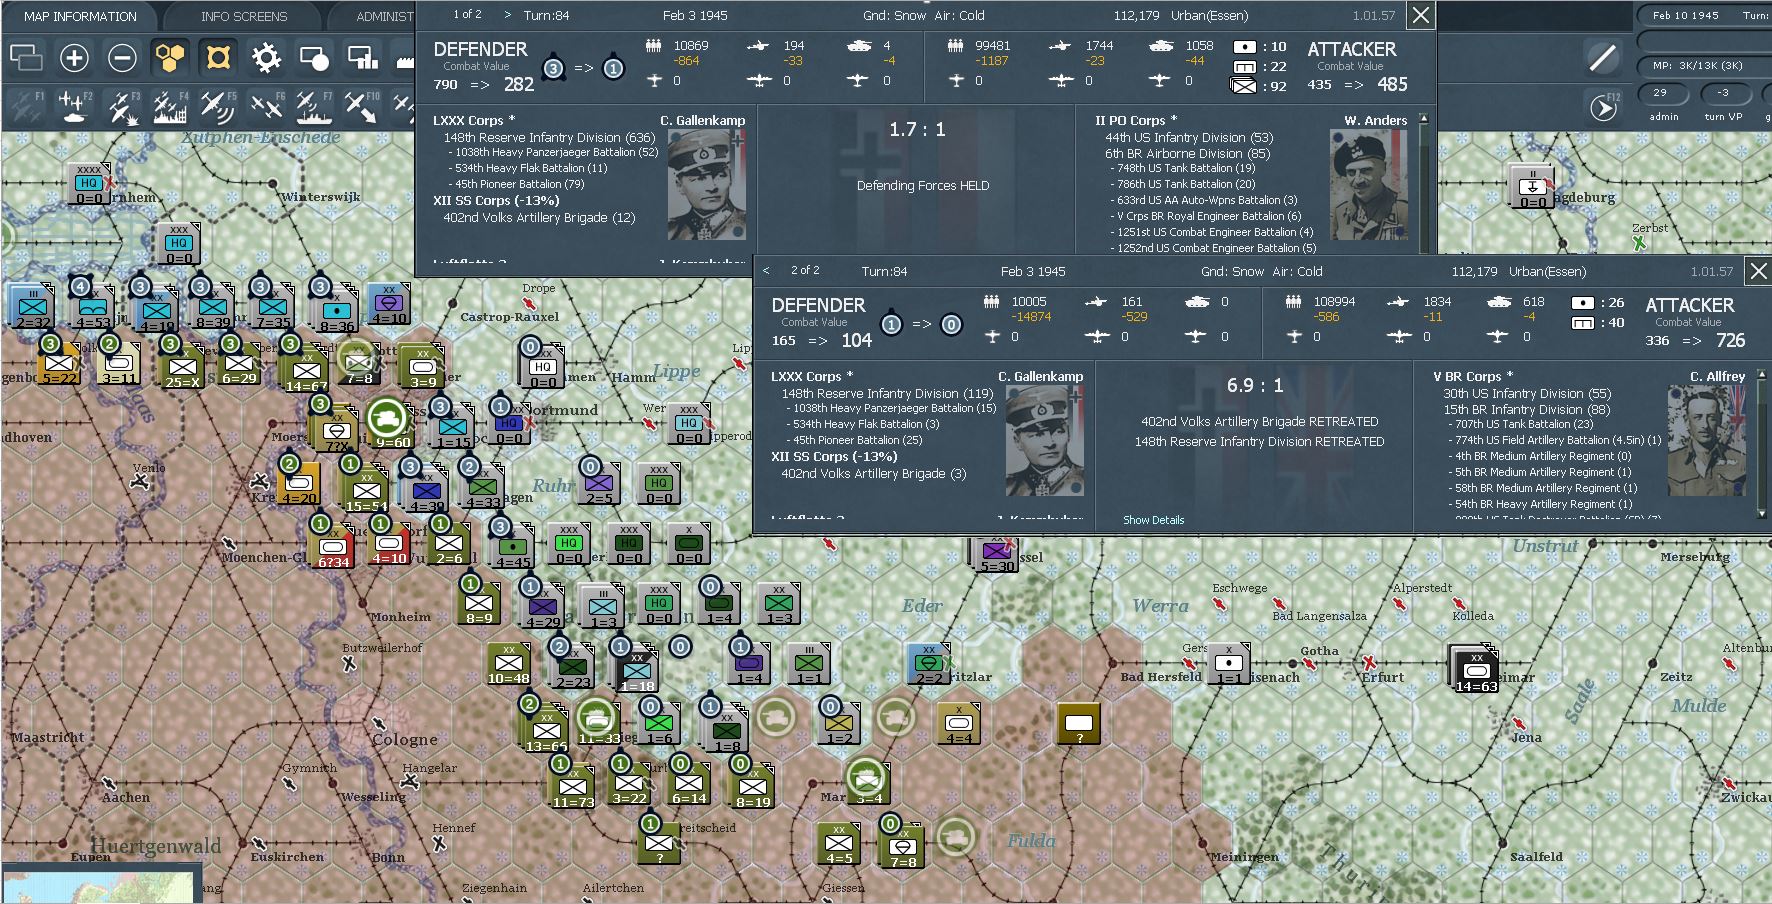This screenshot has height=904, width=1772.
Task: Click the F12 end turn arrow icon
Action: [1603, 106]
